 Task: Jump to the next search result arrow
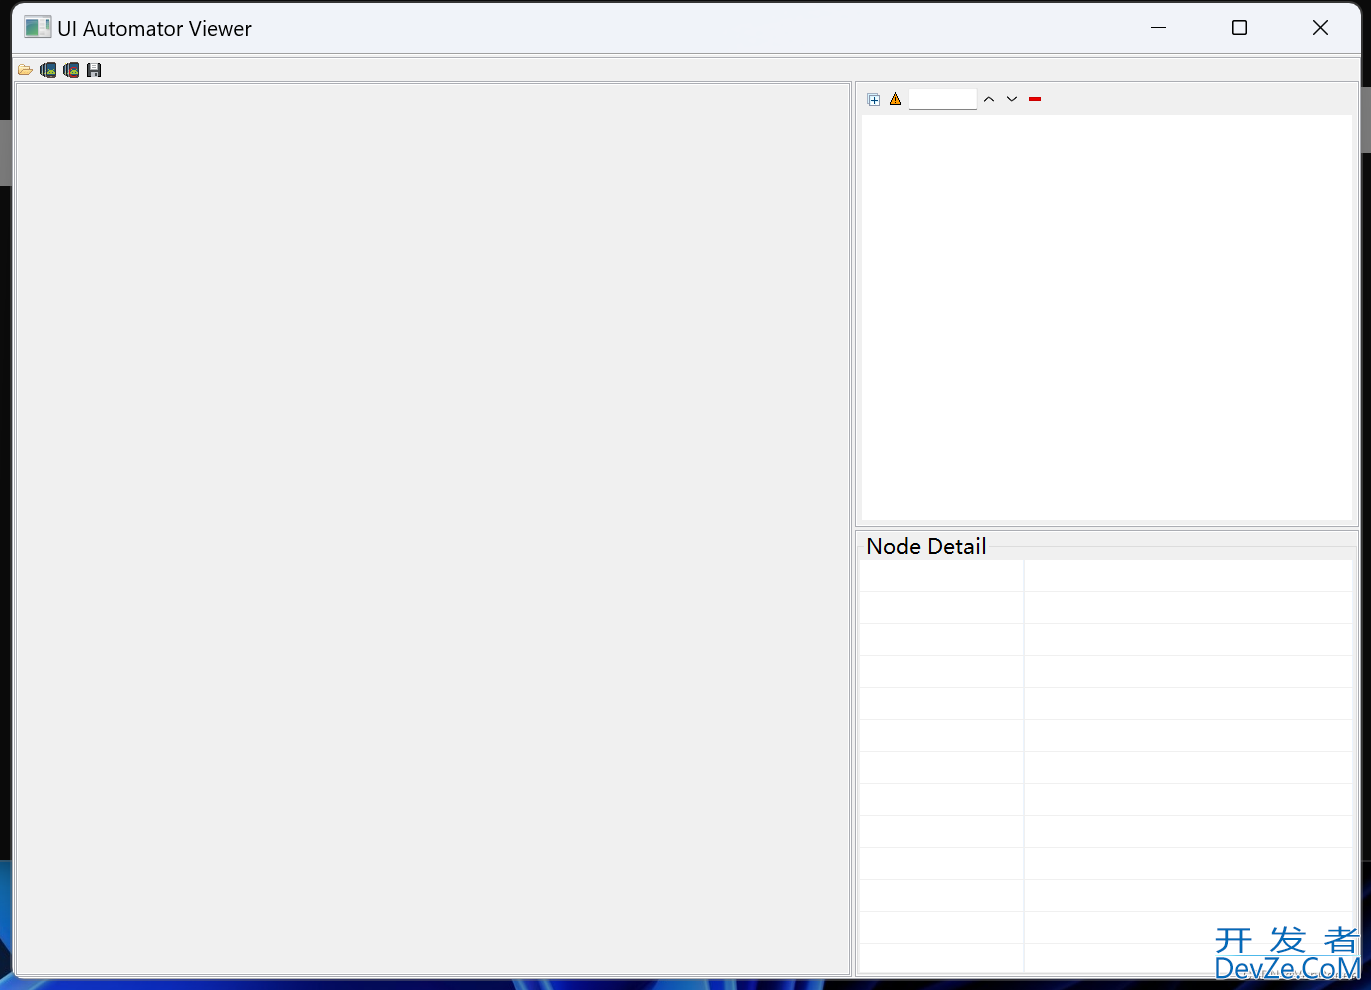tap(1012, 99)
